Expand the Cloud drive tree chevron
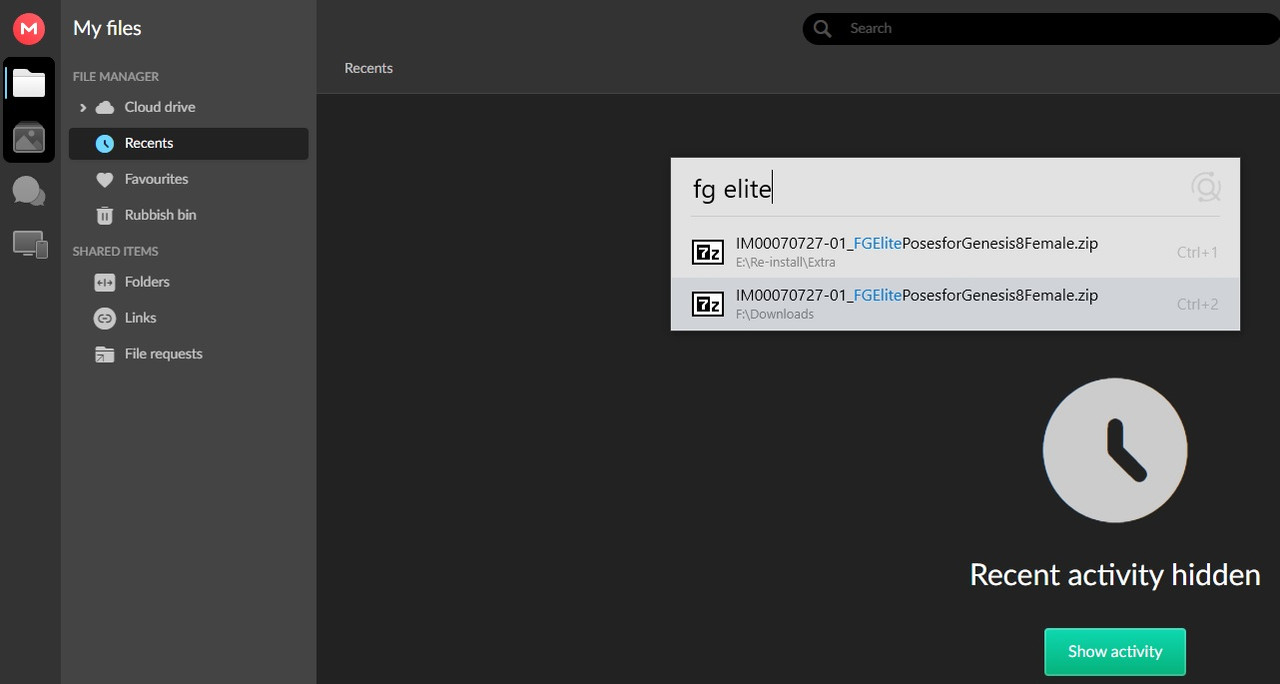Screen dimensions: 1280x684 (83, 107)
